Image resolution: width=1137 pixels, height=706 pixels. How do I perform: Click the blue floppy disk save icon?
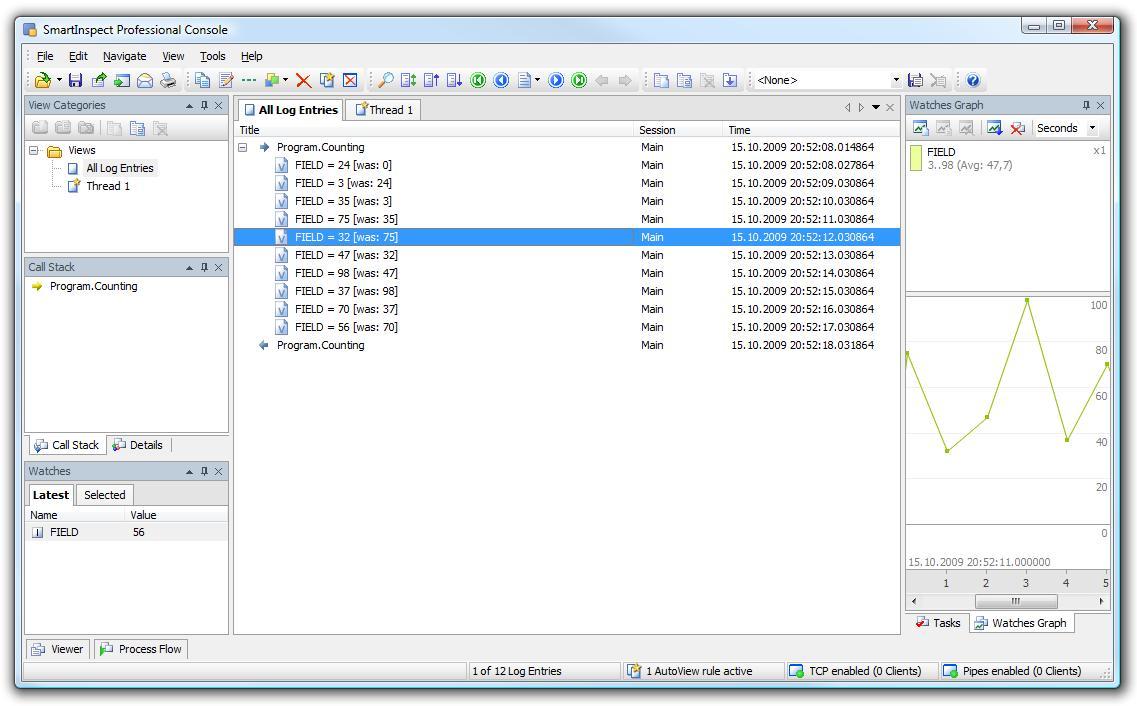[x=75, y=80]
